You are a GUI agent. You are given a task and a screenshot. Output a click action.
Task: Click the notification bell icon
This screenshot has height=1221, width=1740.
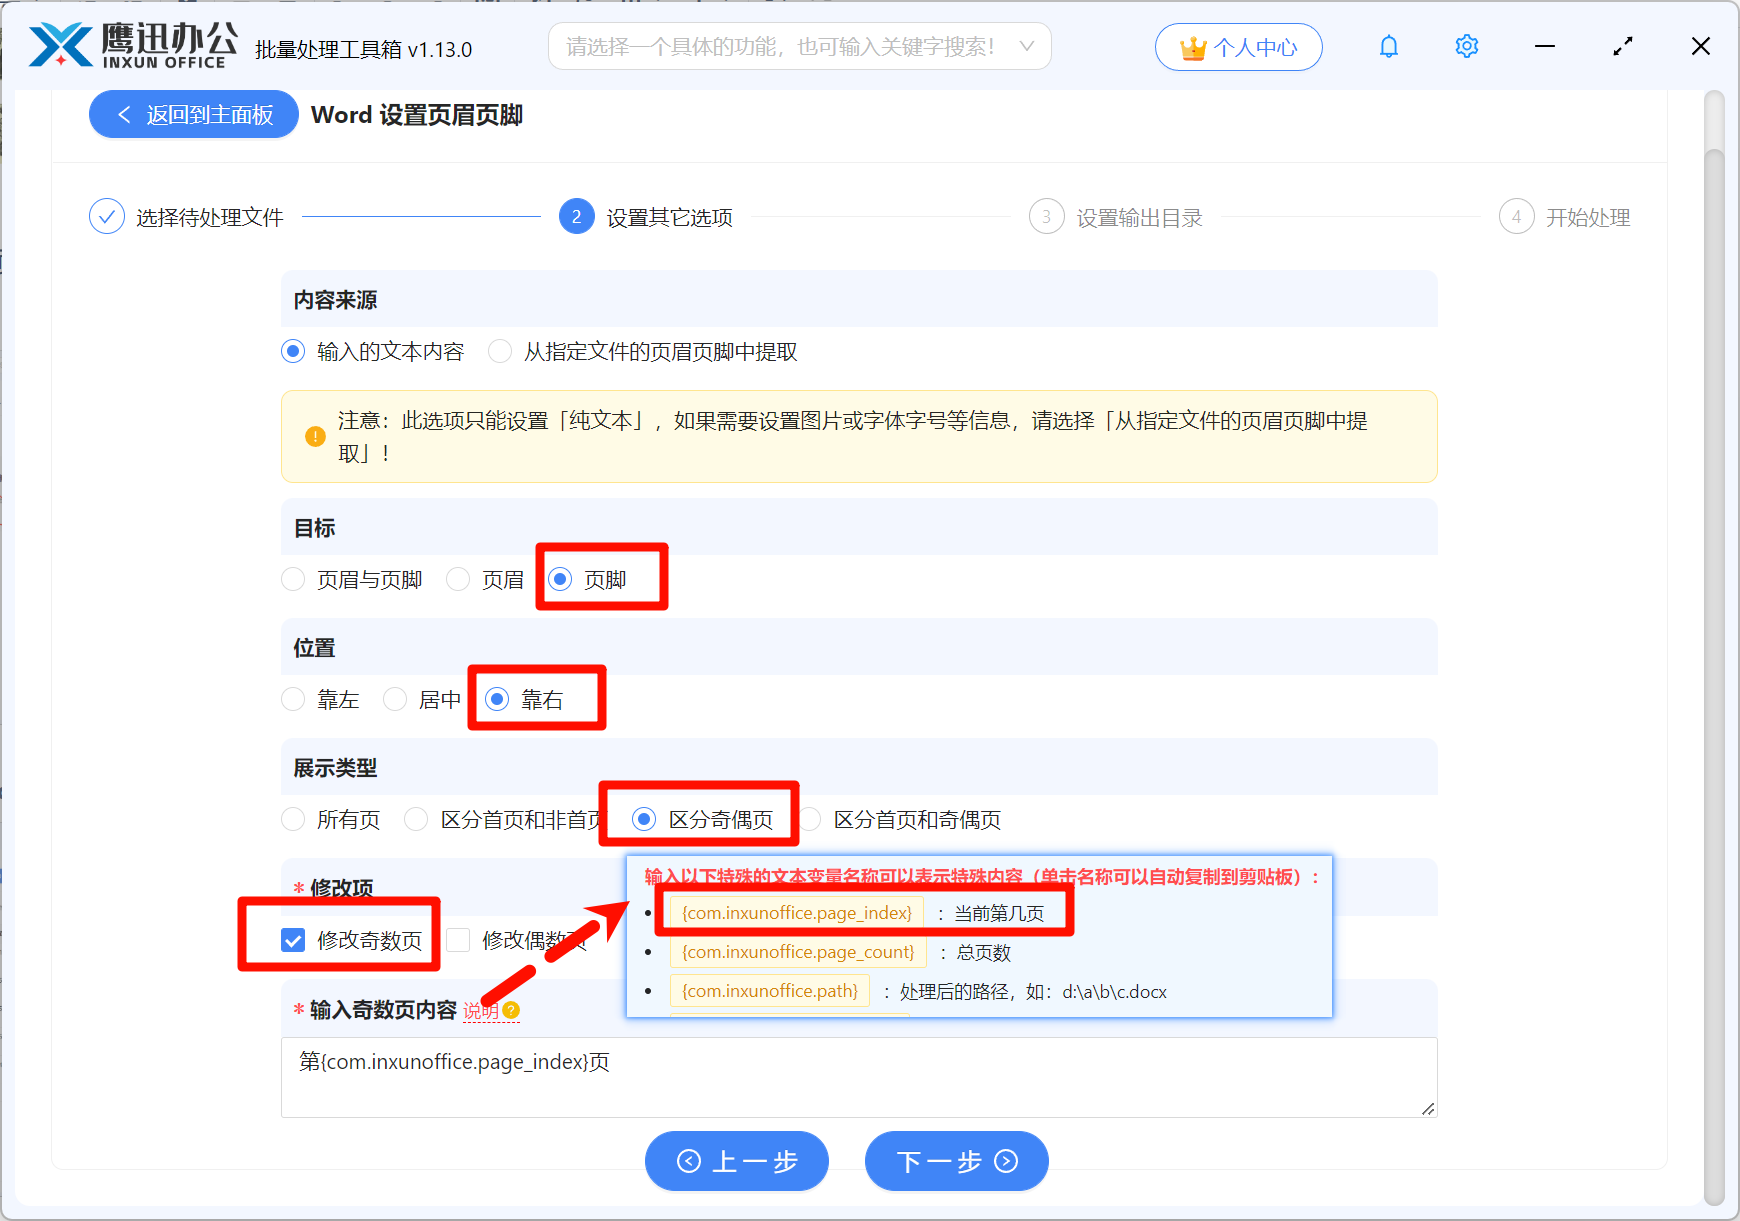point(1389,46)
